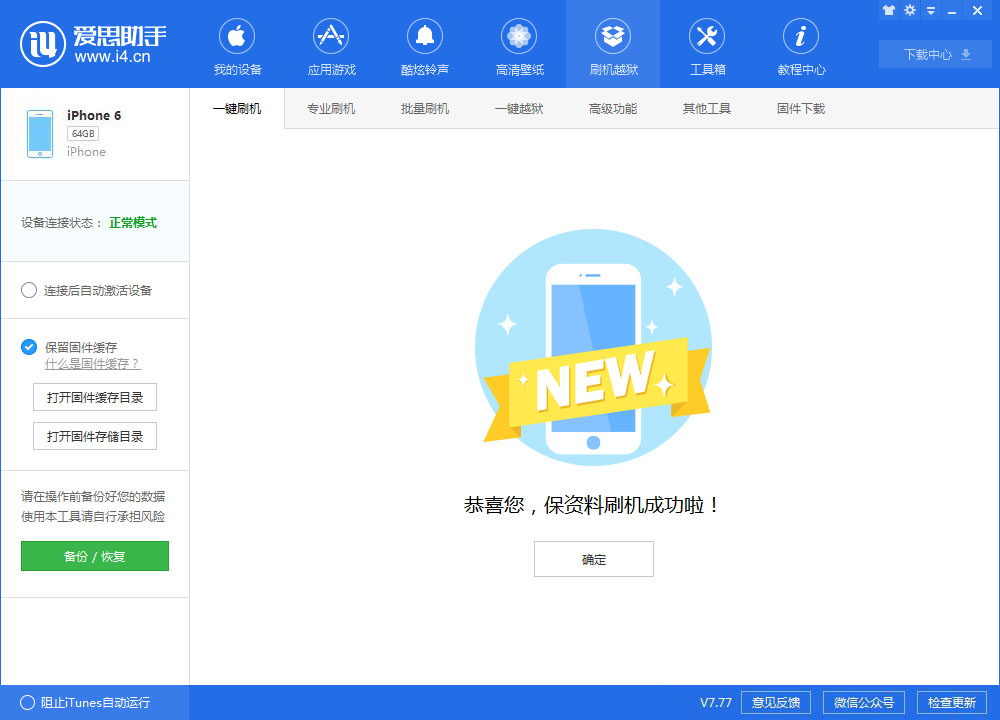Click the theme skin shirt icon

(x=888, y=10)
